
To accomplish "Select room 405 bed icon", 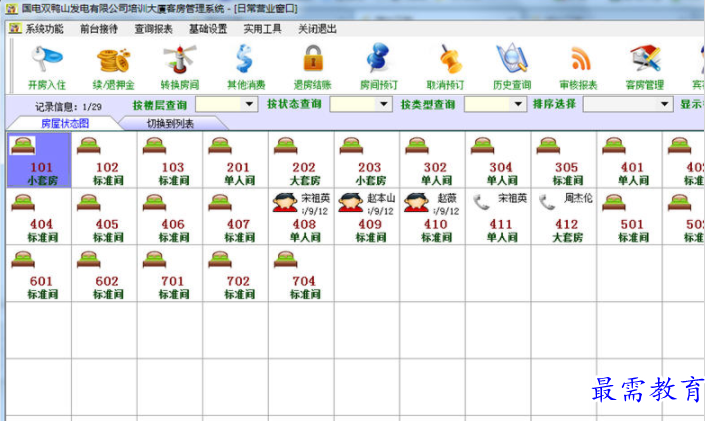I will (x=89, y=203).
